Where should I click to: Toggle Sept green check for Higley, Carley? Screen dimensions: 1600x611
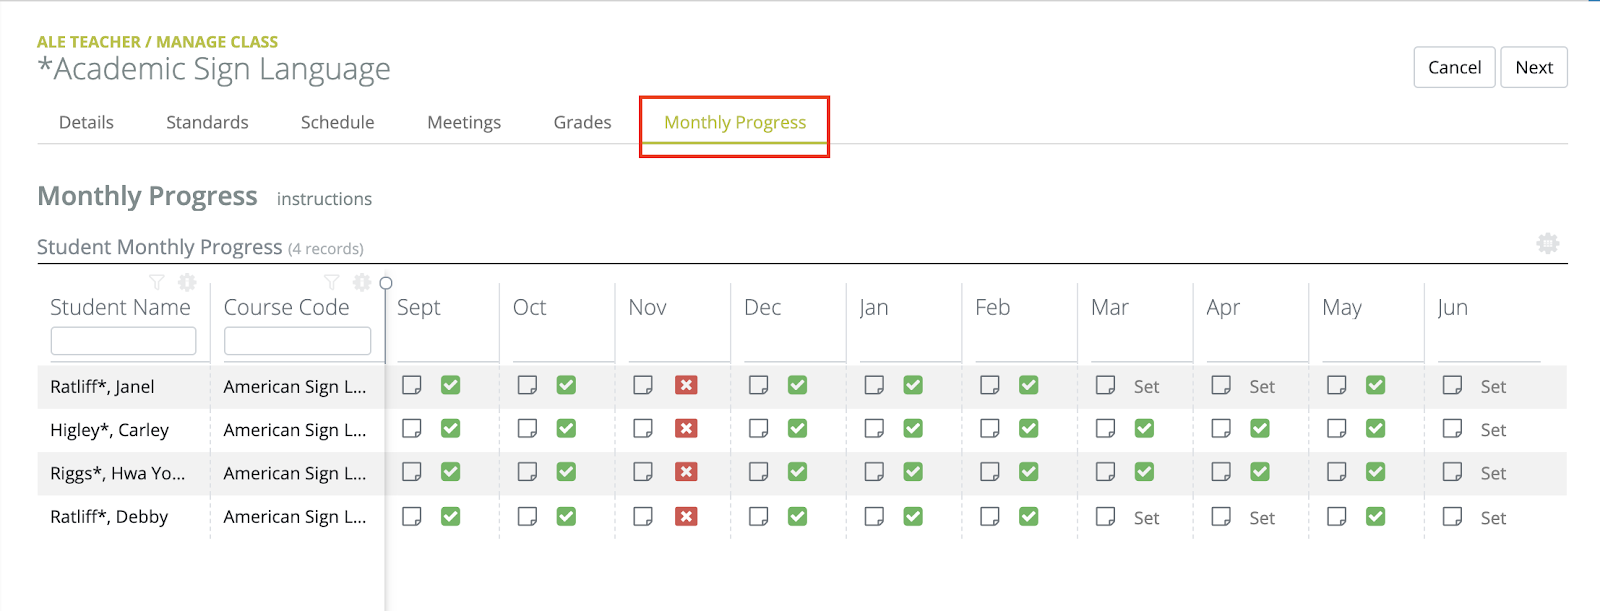tap(451, 429)
